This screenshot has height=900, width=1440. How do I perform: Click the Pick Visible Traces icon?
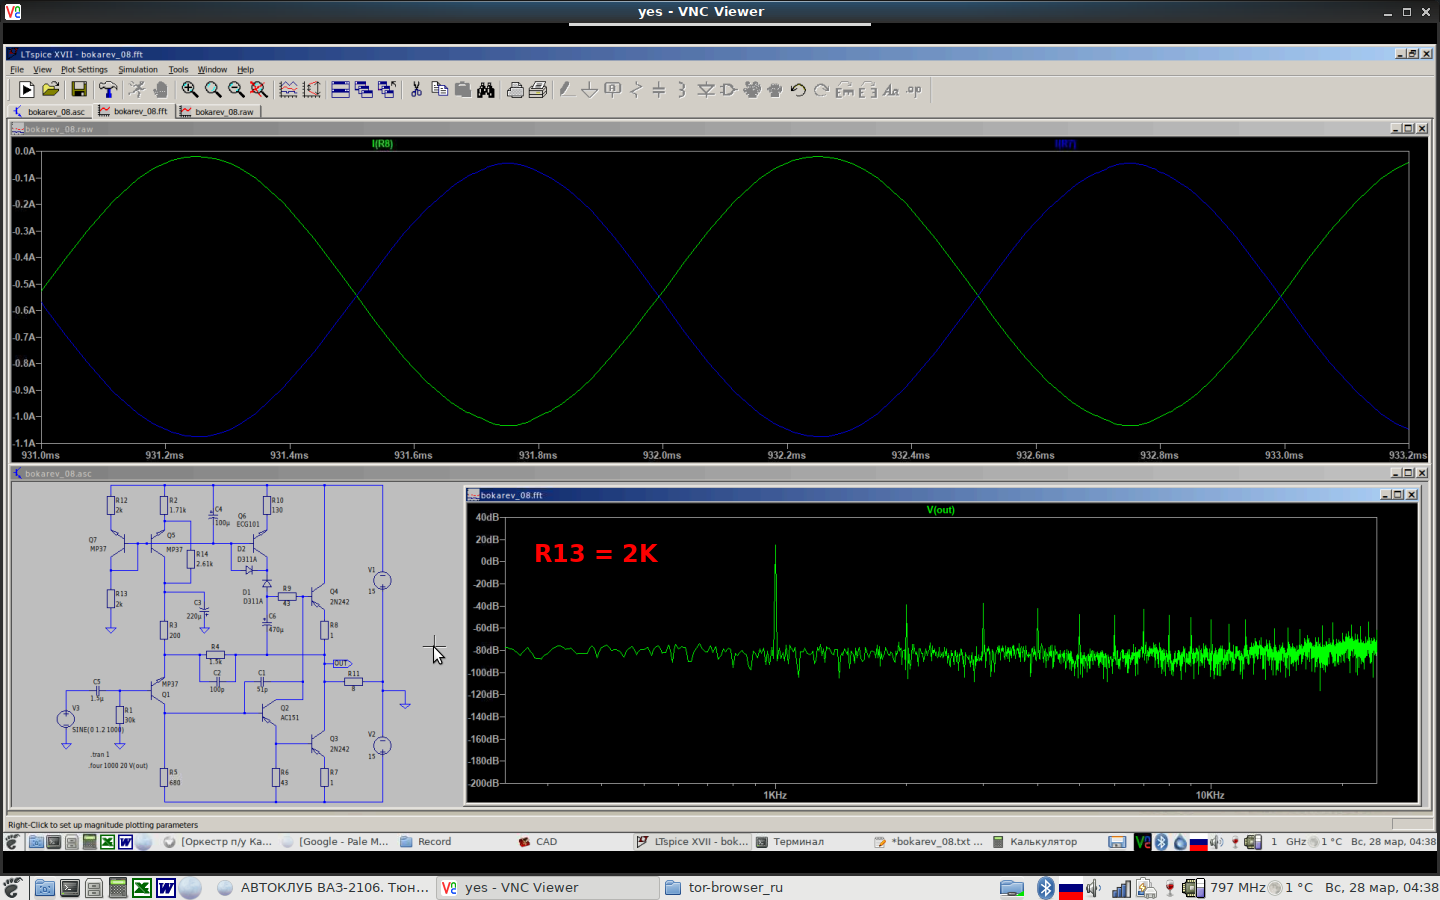pos(288,90)
